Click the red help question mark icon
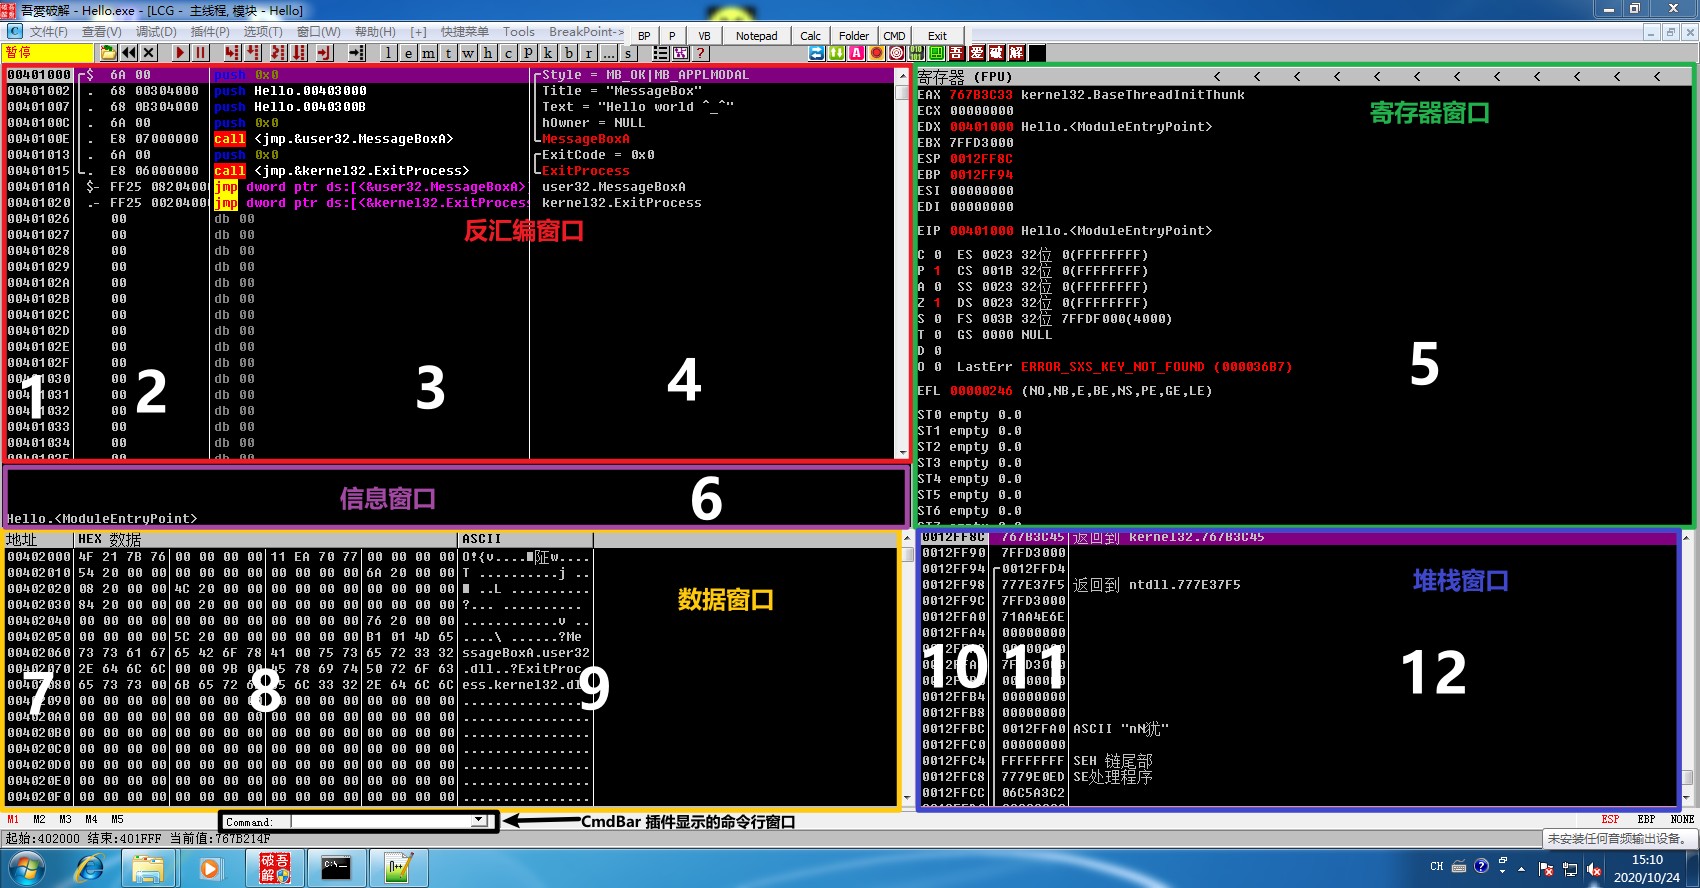The height and width of the screenshot is (888, 1700). coord(700,53)
